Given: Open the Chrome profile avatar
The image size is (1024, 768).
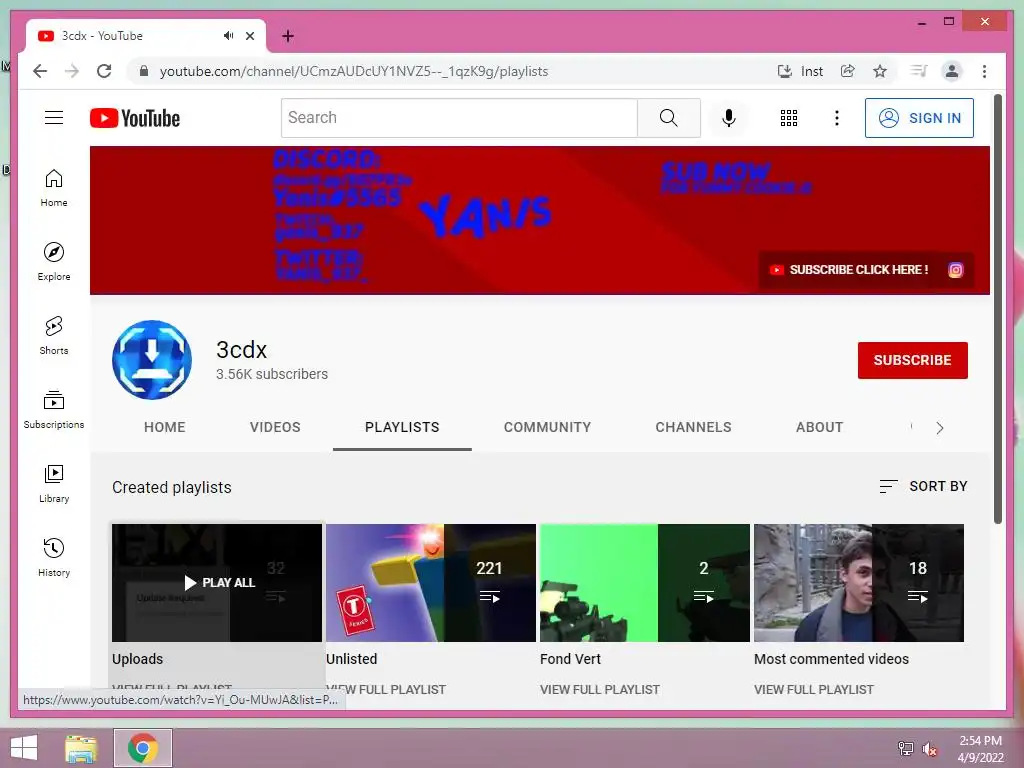Looking at the screenshot, I should coord(952,71).
